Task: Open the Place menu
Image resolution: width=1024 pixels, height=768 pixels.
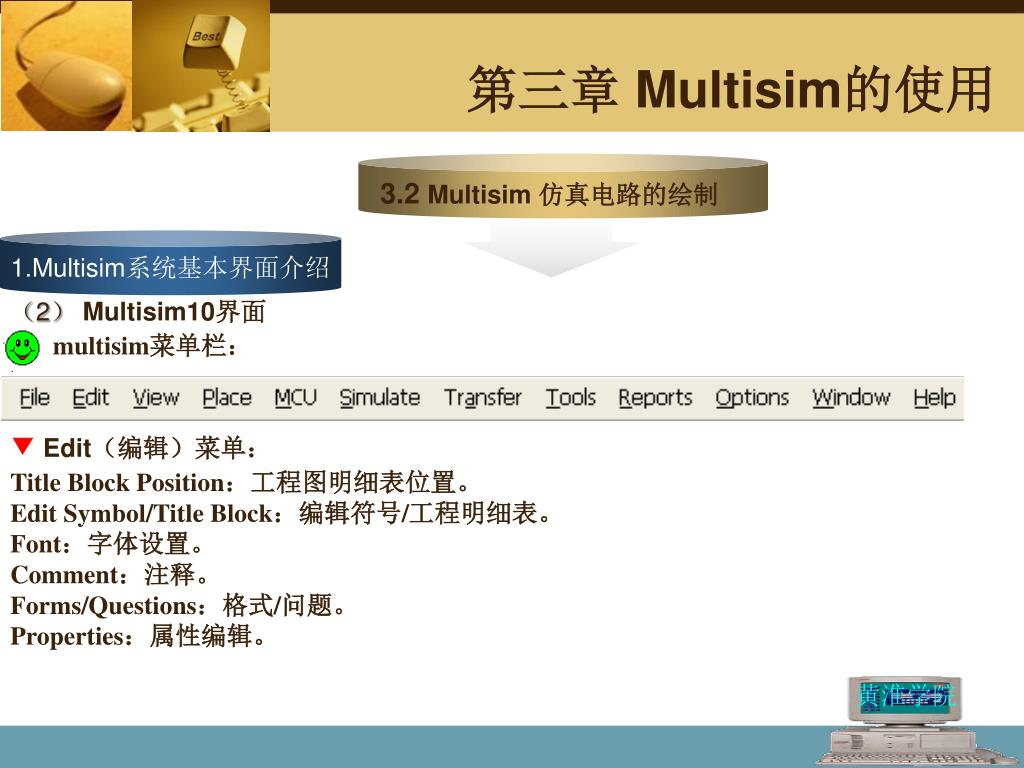Action: [x=227, y=397]
